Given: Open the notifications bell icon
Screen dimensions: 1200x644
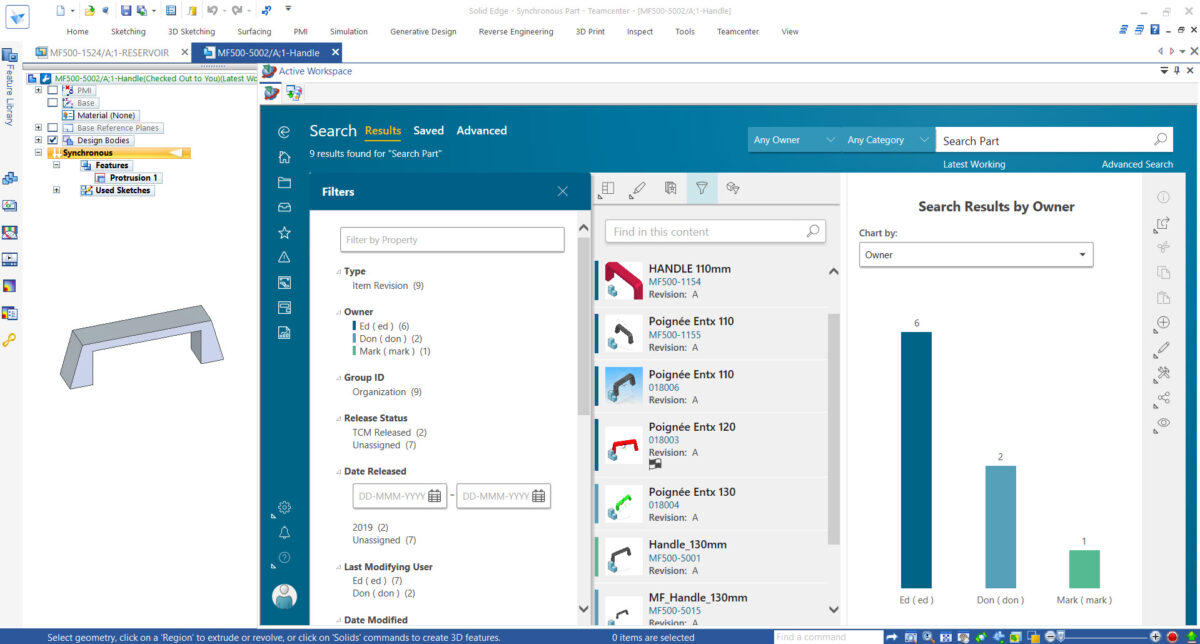Looking at the screenshot, I should [284, 532].
